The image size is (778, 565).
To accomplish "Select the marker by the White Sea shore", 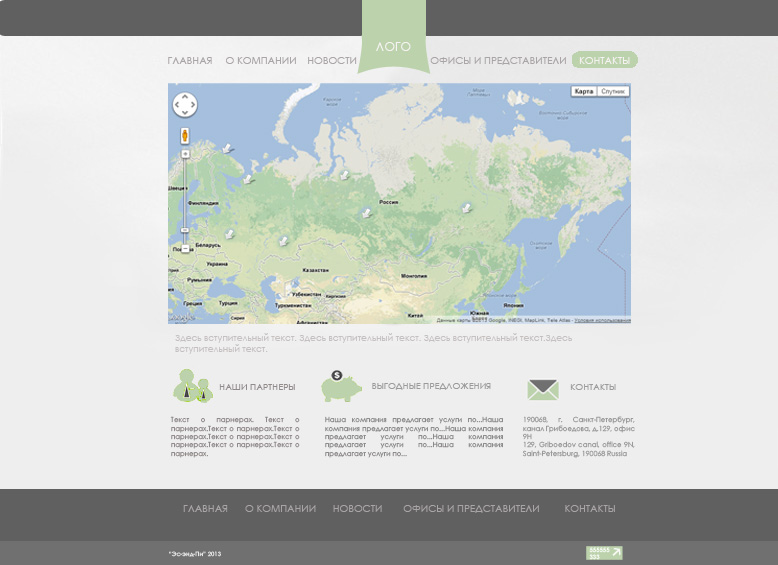I will pyautogui.click(x=247, y=180).
